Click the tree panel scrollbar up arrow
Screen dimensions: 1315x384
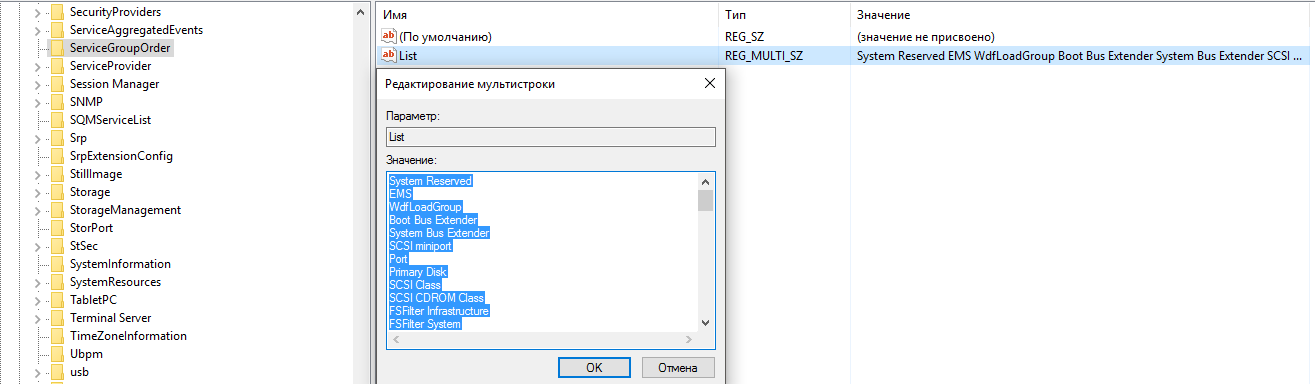tap(360, 12)
